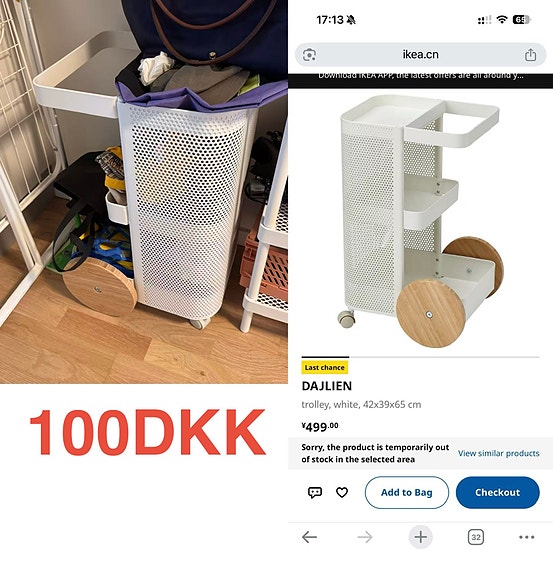Open the three-dots browser menu
This screenshot has height=575, width=553.
pyautogui.click(x=527, y=537)
